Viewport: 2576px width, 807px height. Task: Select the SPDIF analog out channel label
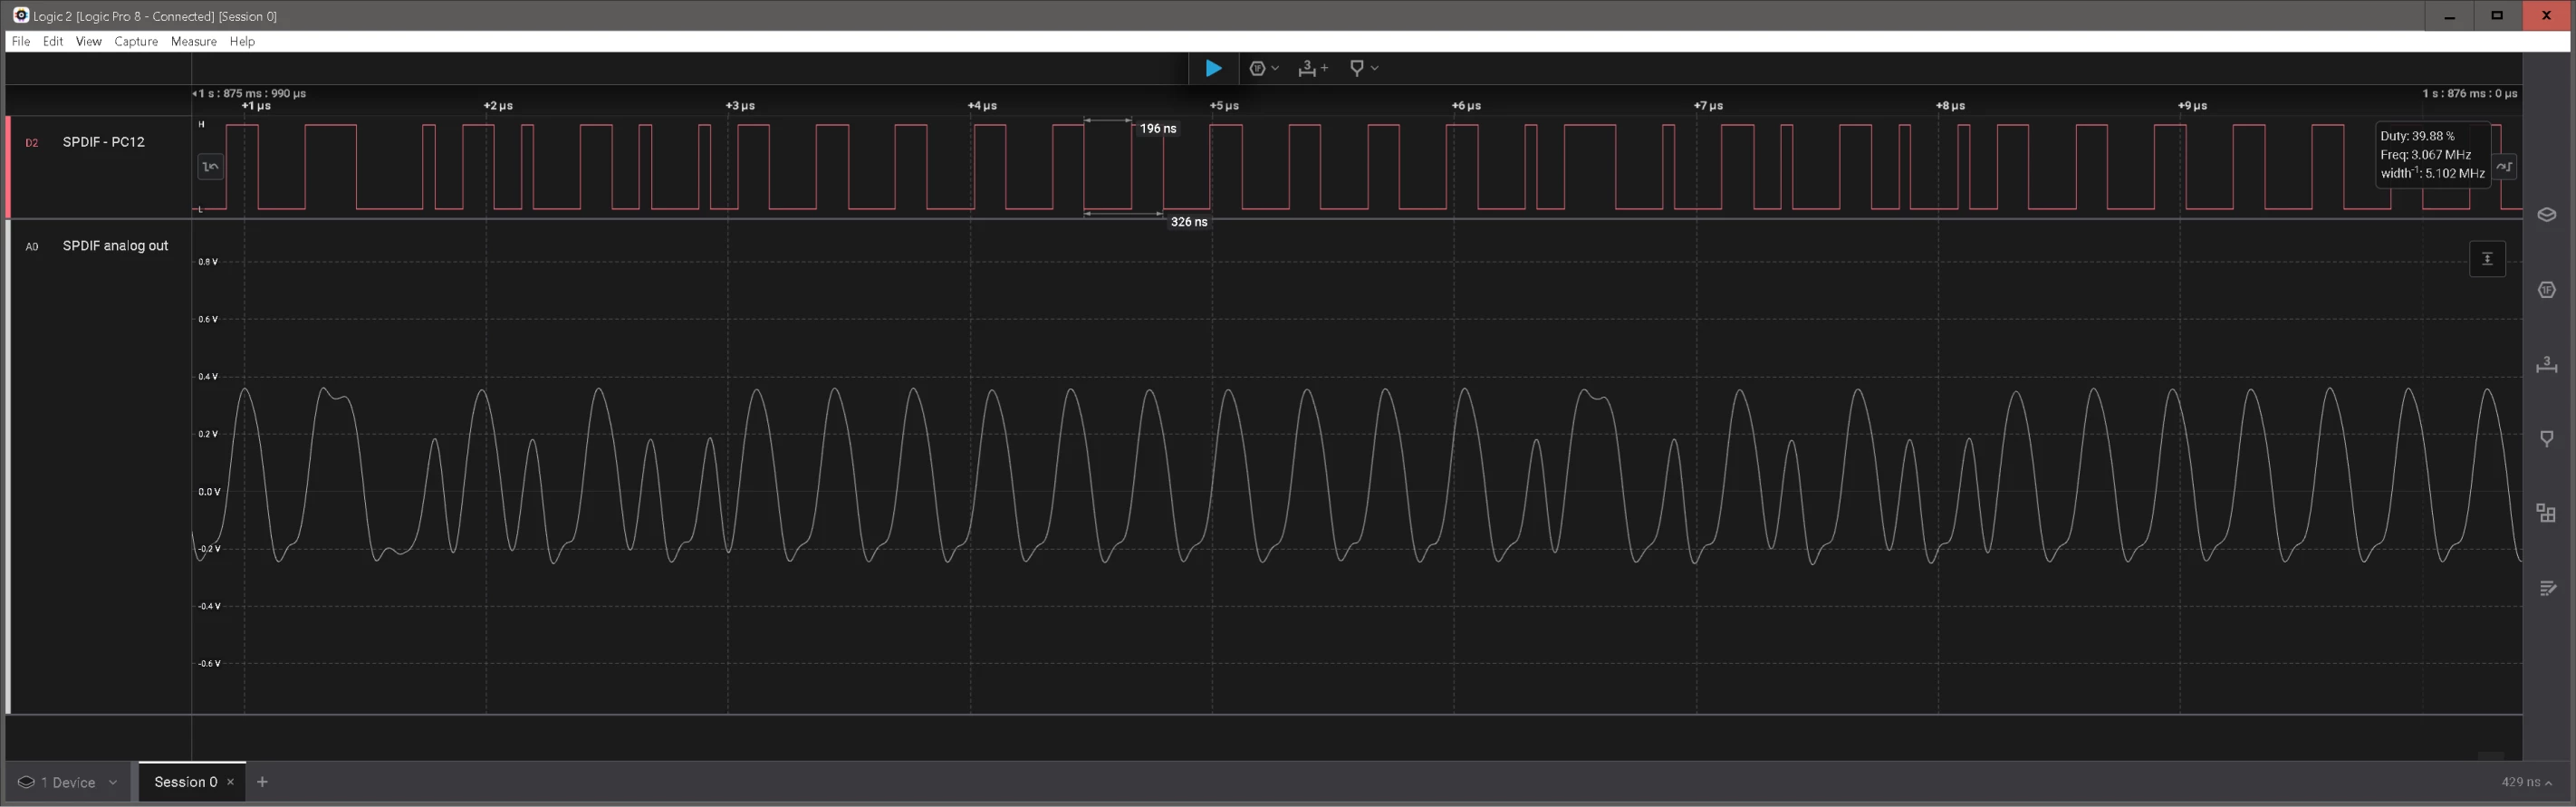click(x=115, y=246)
